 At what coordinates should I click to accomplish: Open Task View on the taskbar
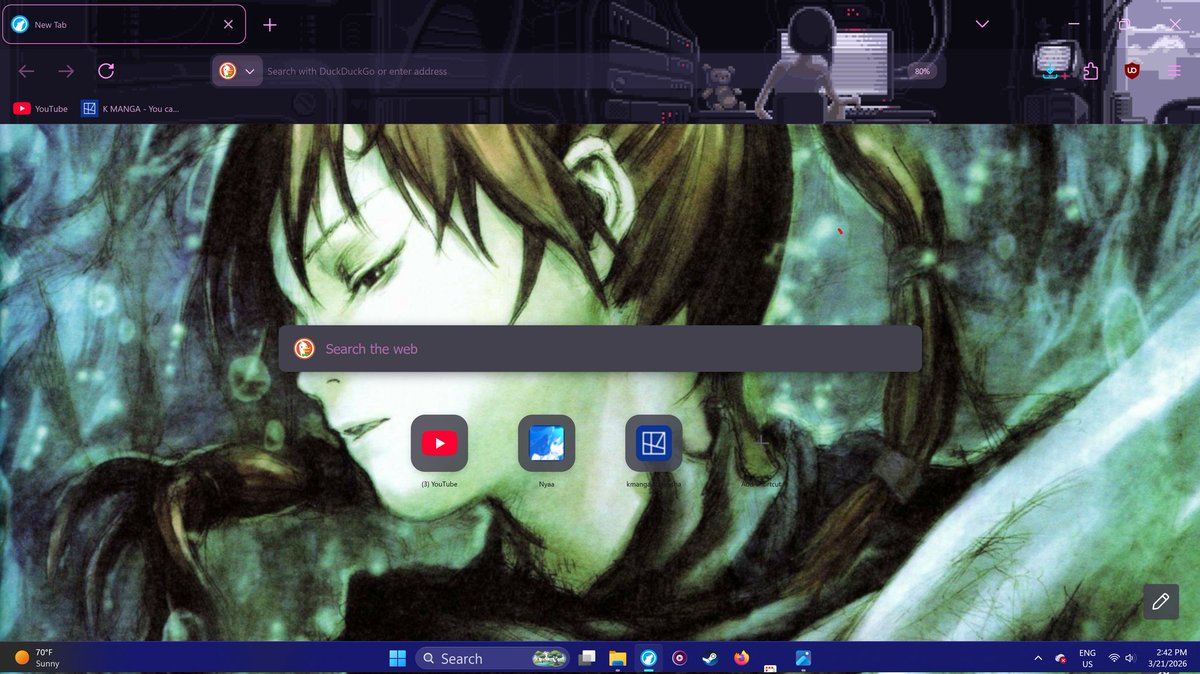click(587, 658)
